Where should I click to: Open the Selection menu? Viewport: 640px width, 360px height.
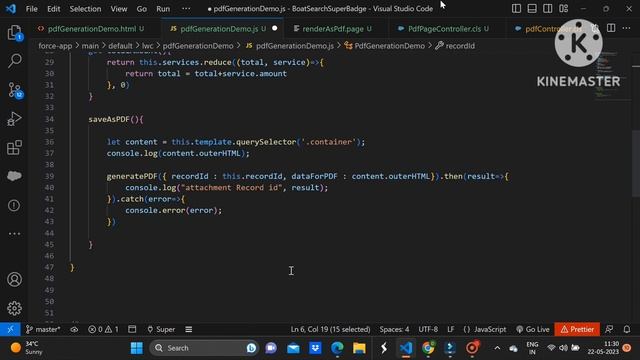(x=85, y=9)
